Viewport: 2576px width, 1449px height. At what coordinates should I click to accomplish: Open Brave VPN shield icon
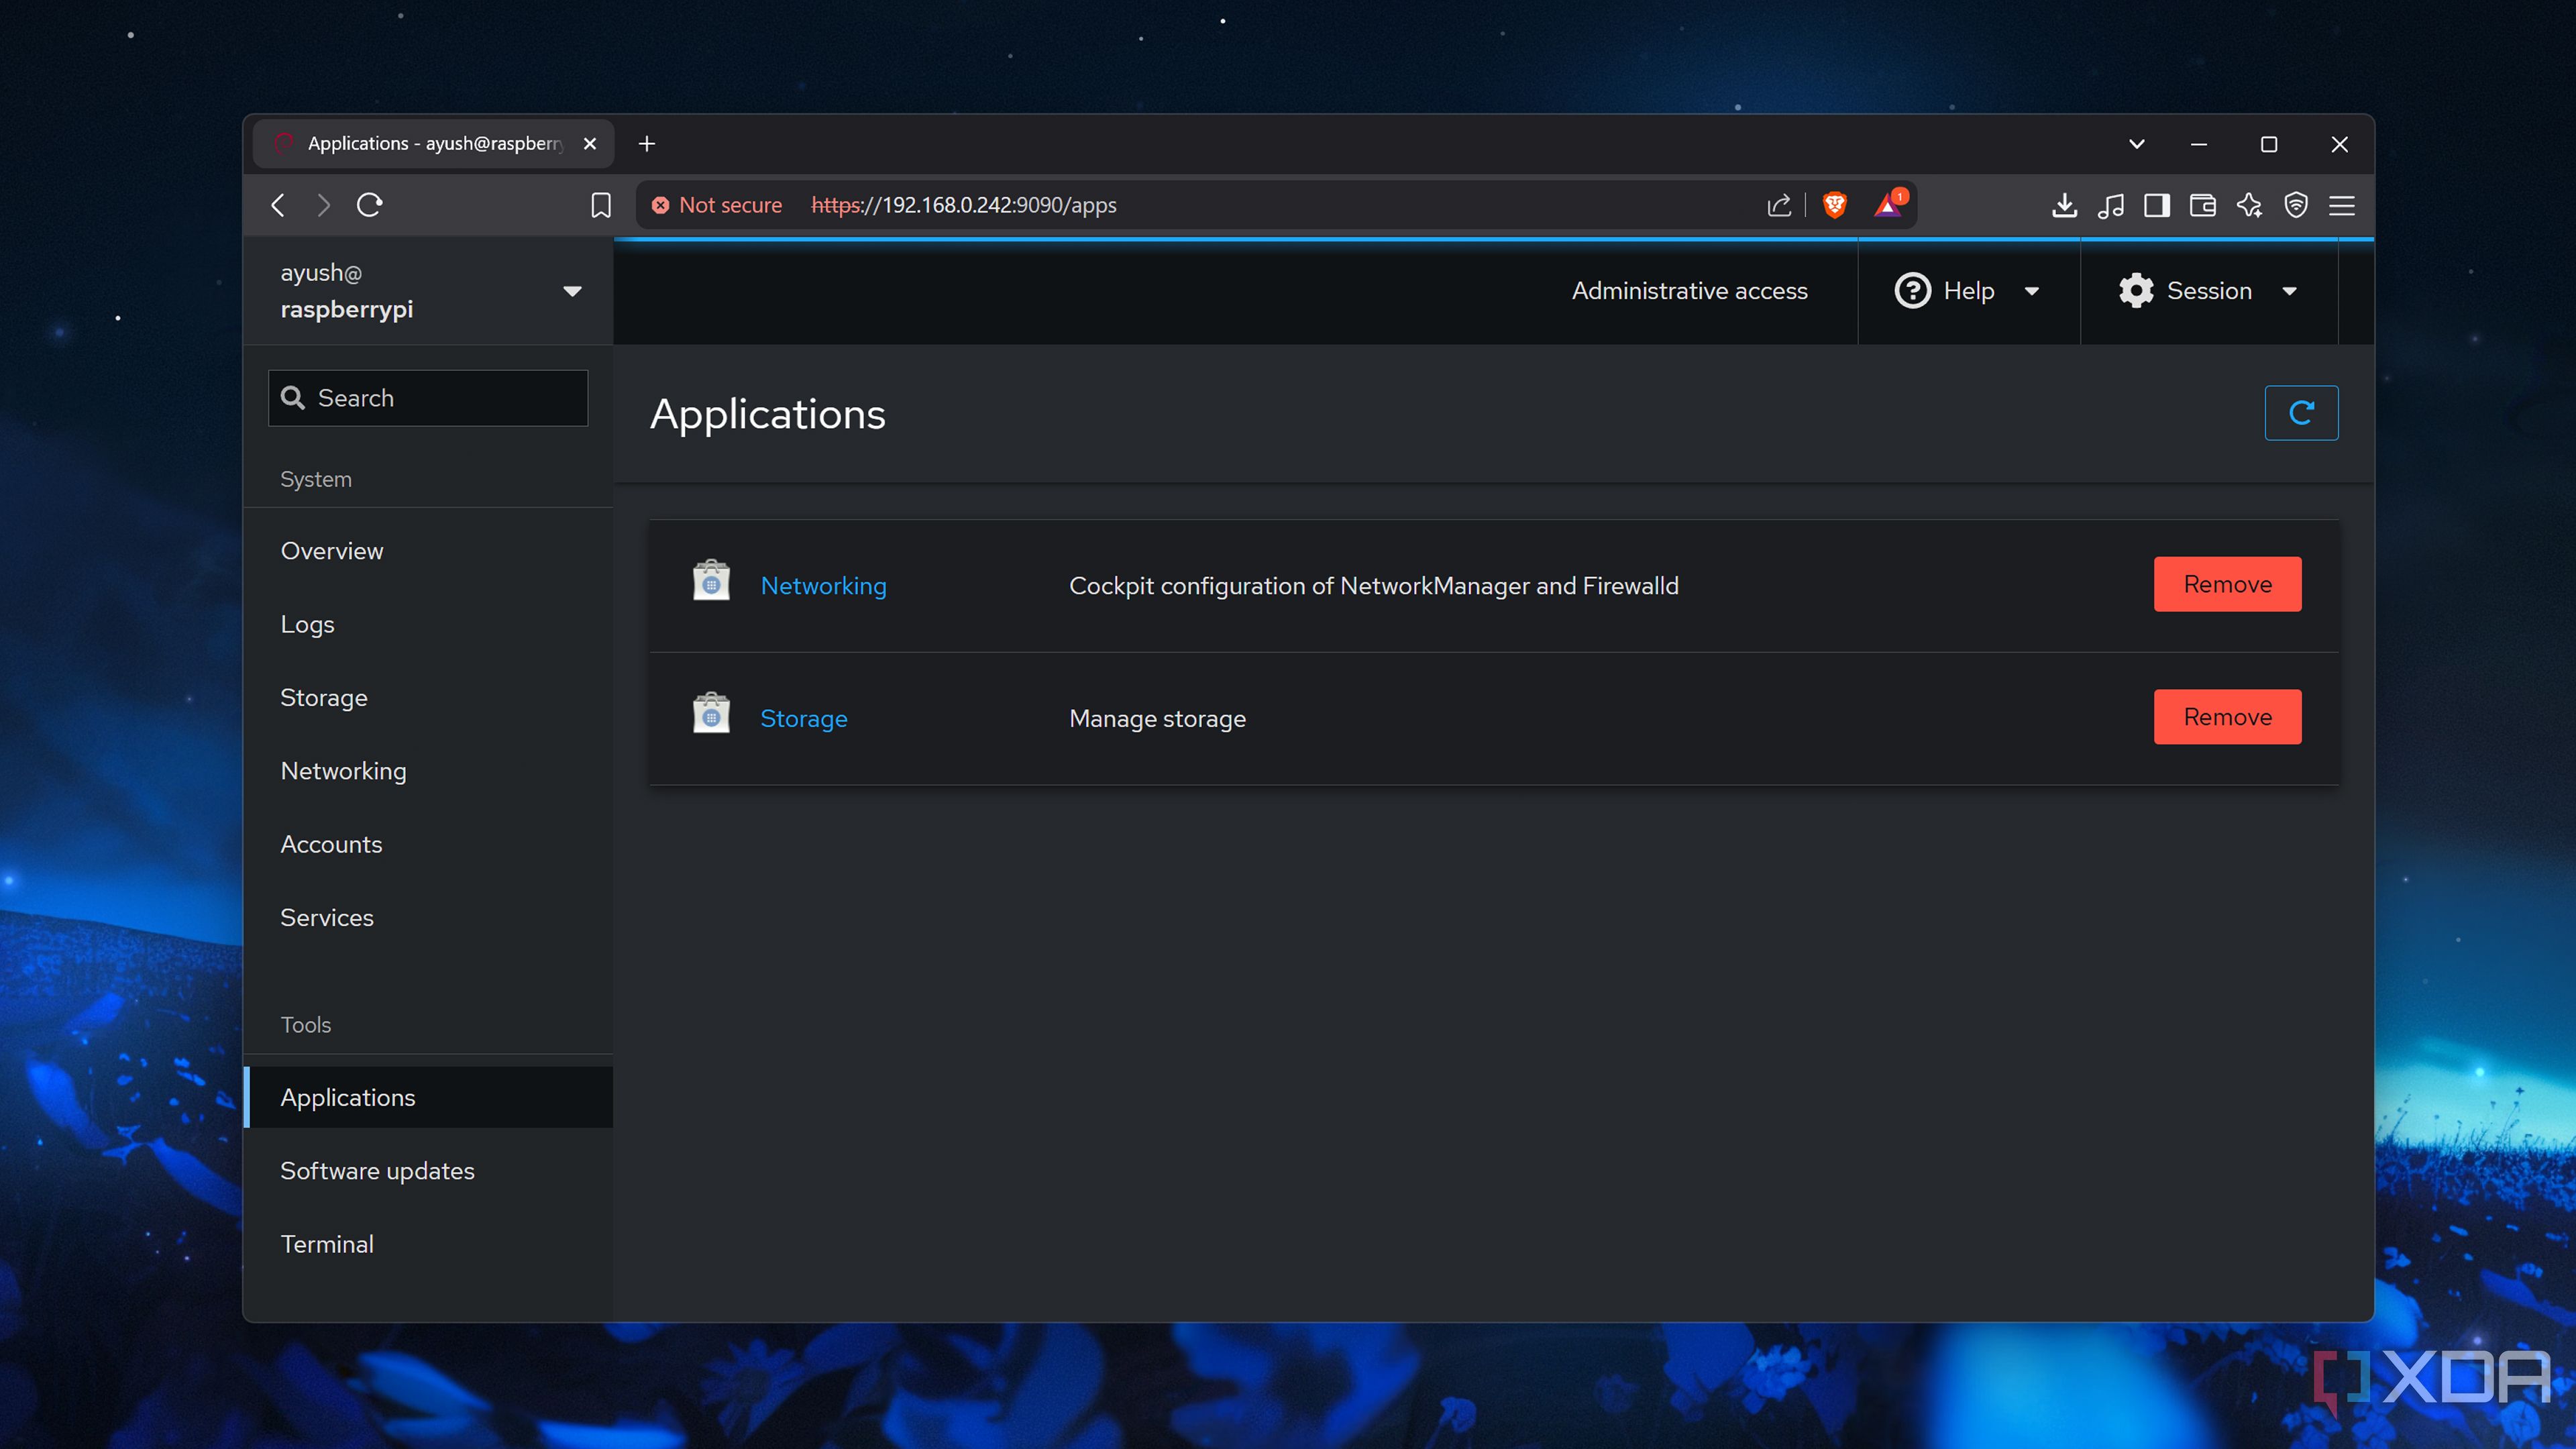(x=2295, y=205)
